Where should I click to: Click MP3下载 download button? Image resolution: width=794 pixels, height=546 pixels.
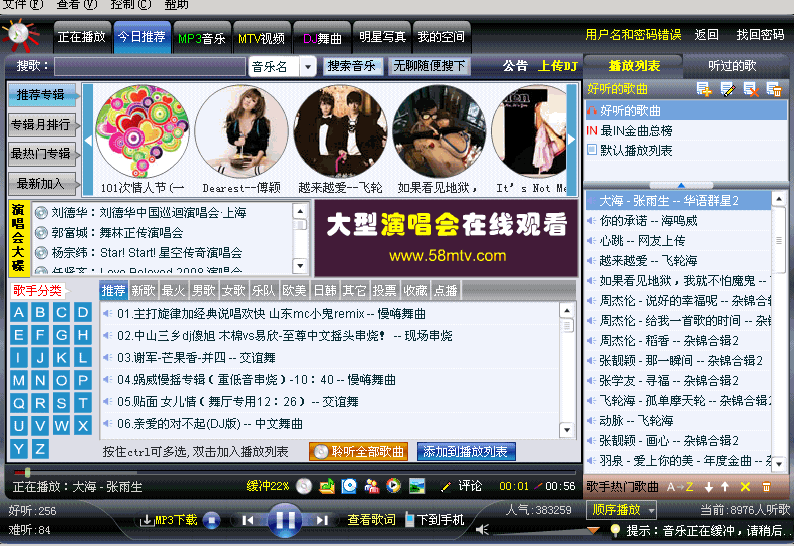[169, 520]
